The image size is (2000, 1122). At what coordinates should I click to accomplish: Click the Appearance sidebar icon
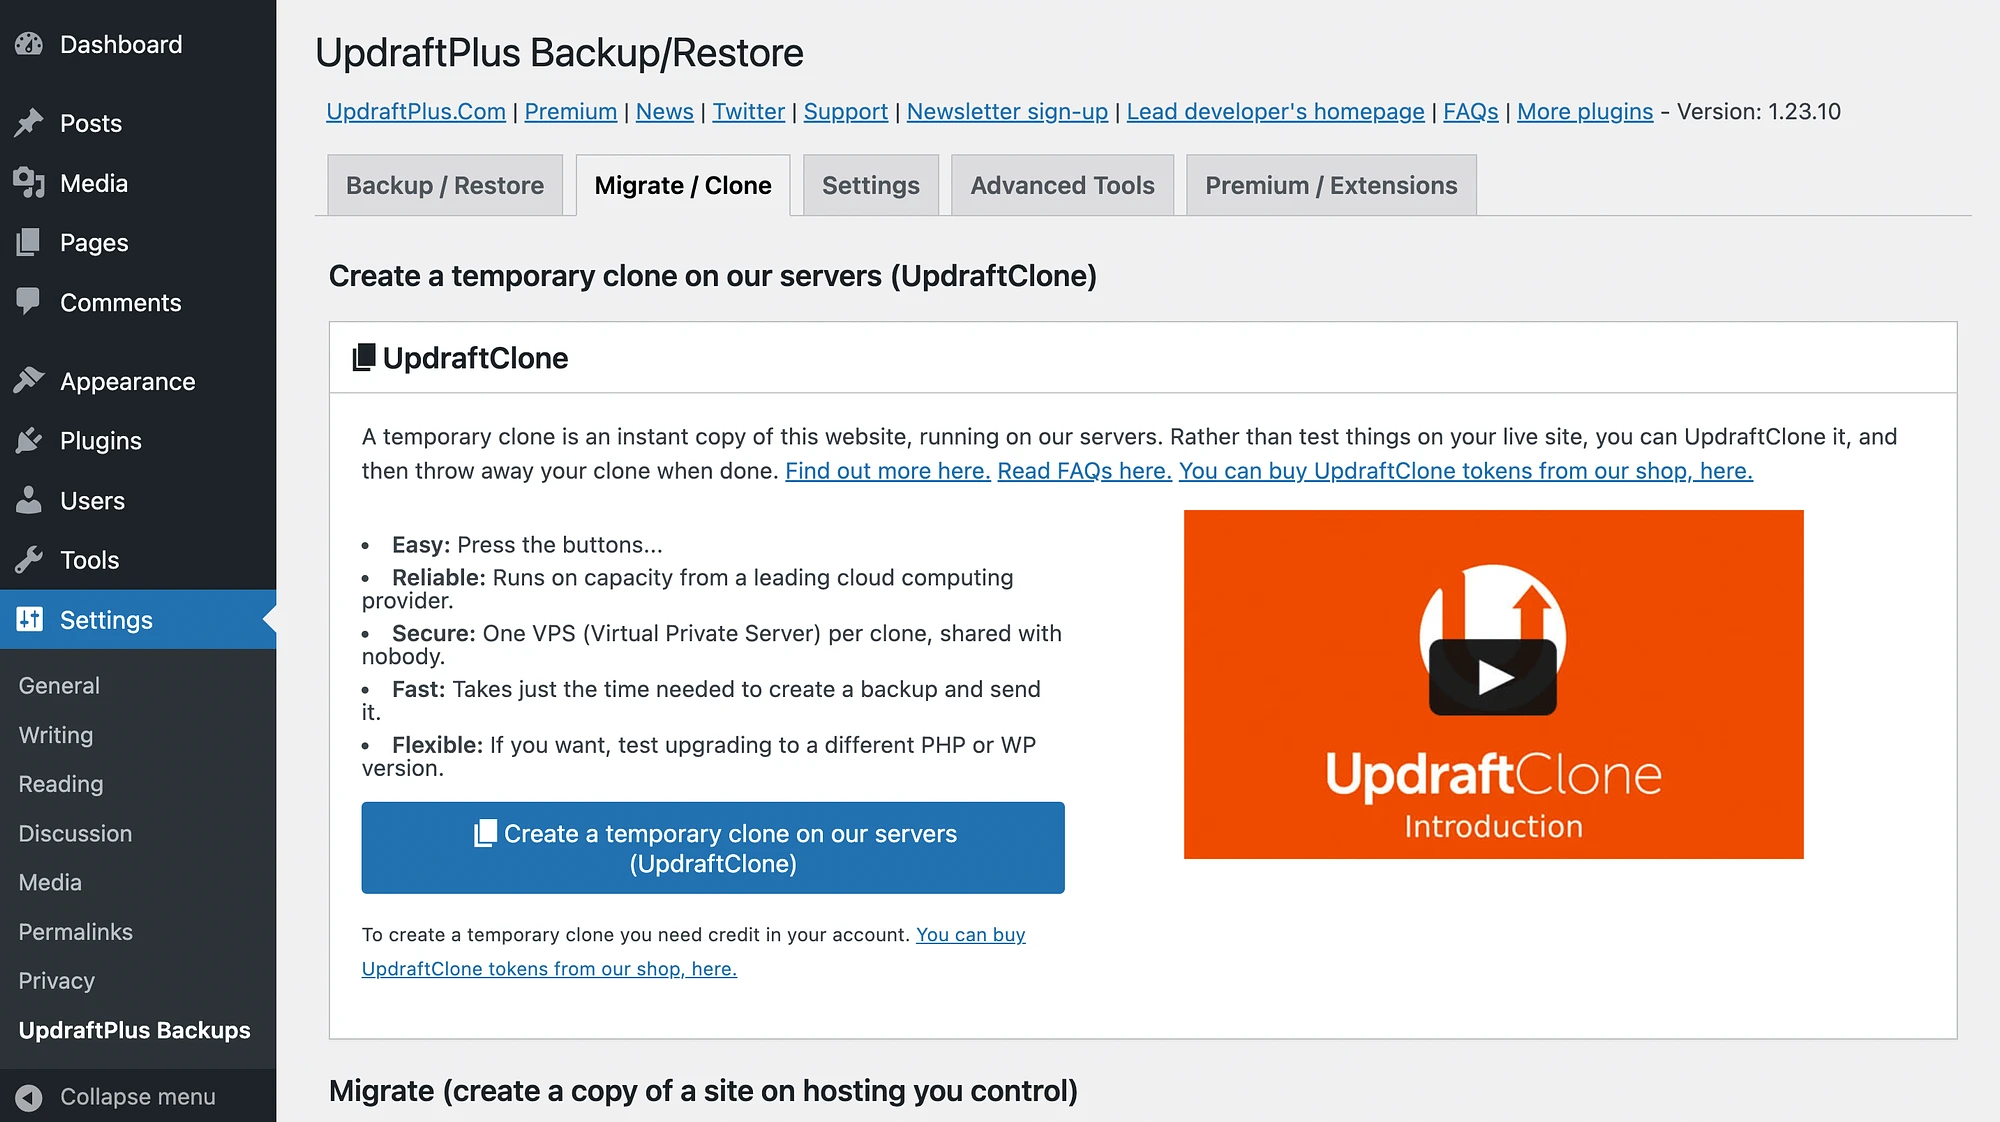click(30, 380)
